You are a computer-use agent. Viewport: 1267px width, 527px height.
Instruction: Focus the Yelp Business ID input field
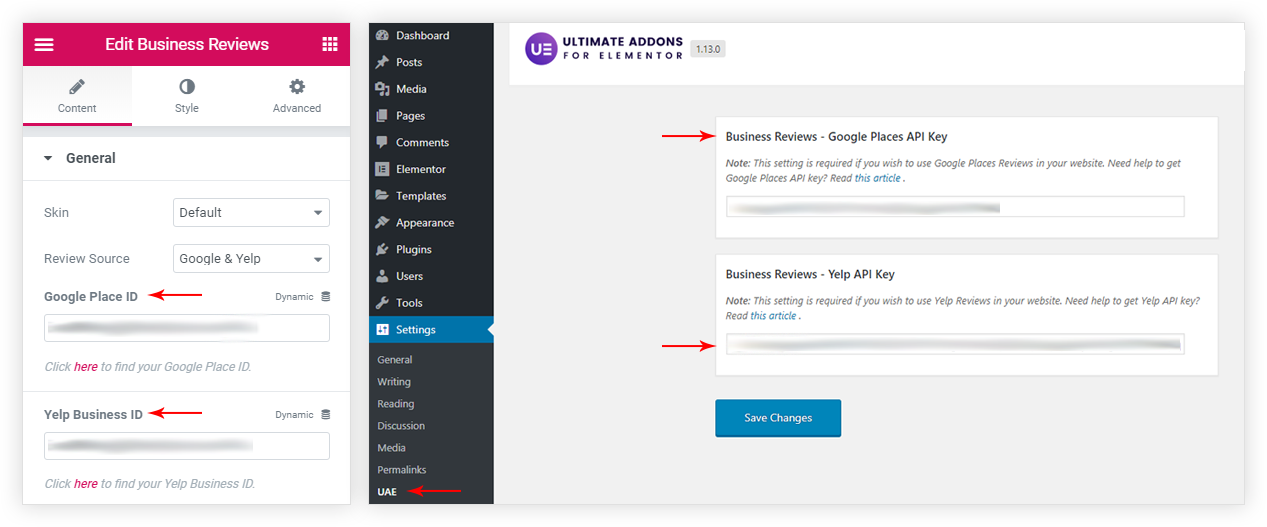tap(187, 446)
